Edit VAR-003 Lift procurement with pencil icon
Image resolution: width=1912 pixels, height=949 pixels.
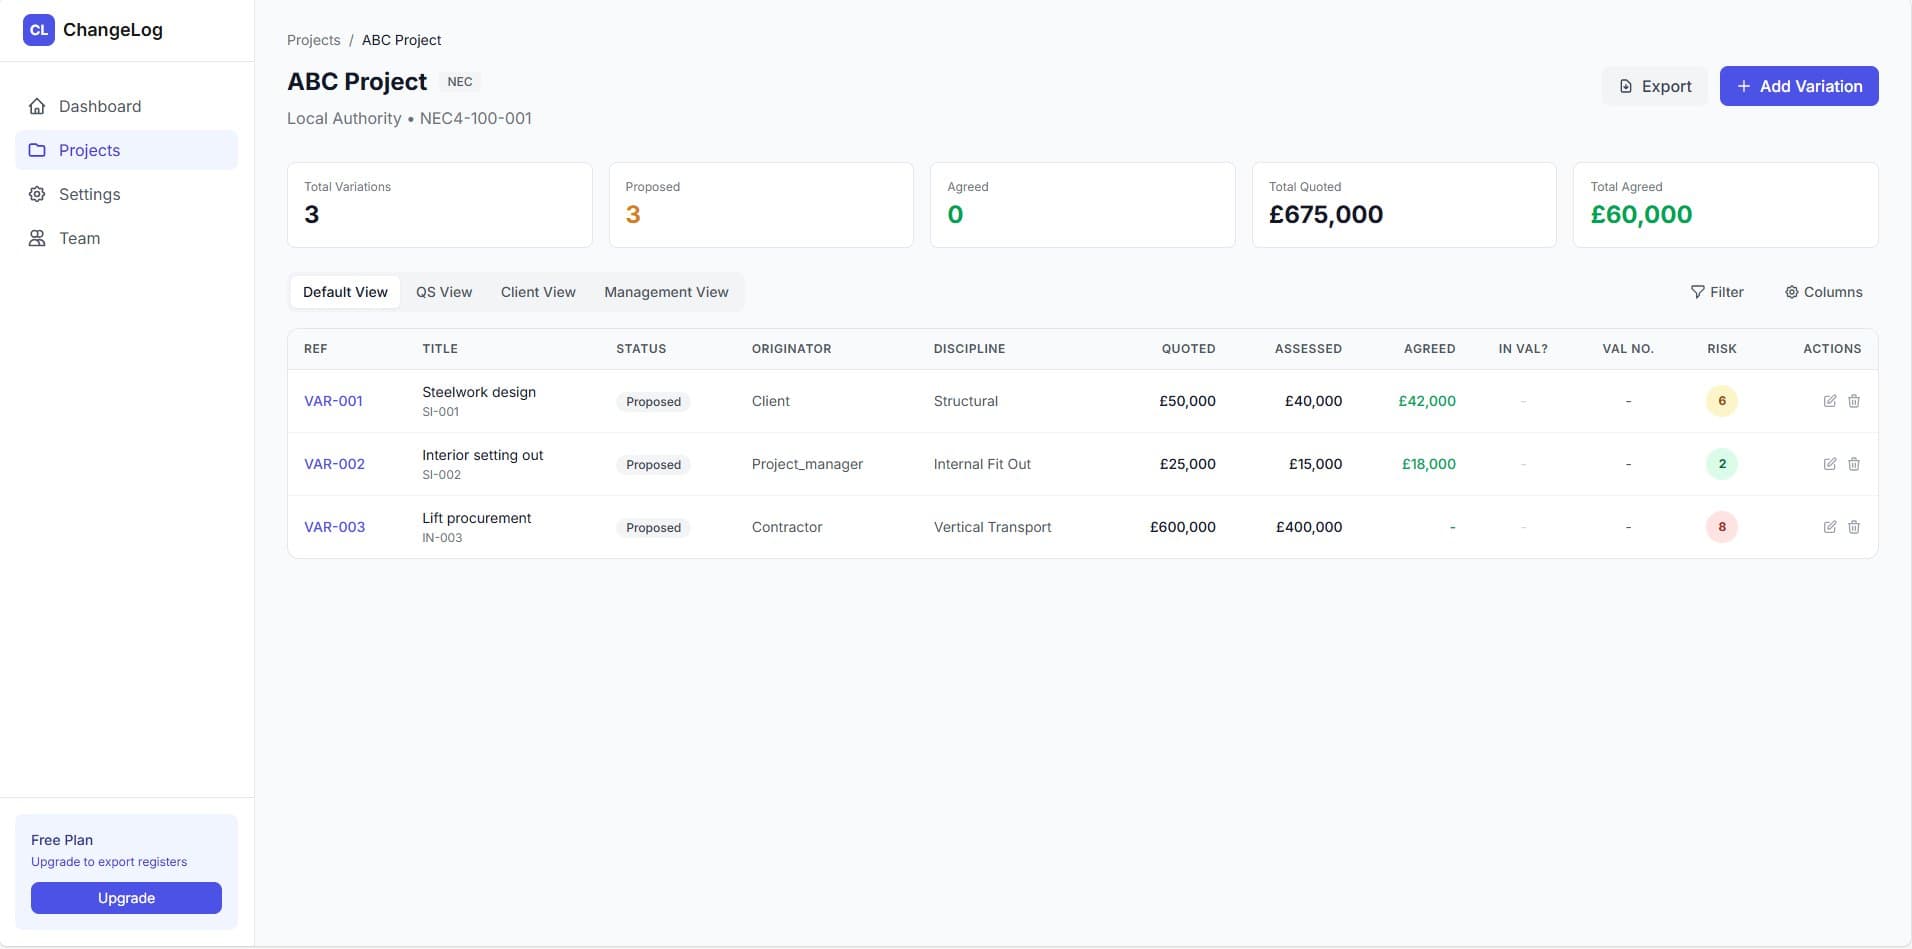(1831, 527)
